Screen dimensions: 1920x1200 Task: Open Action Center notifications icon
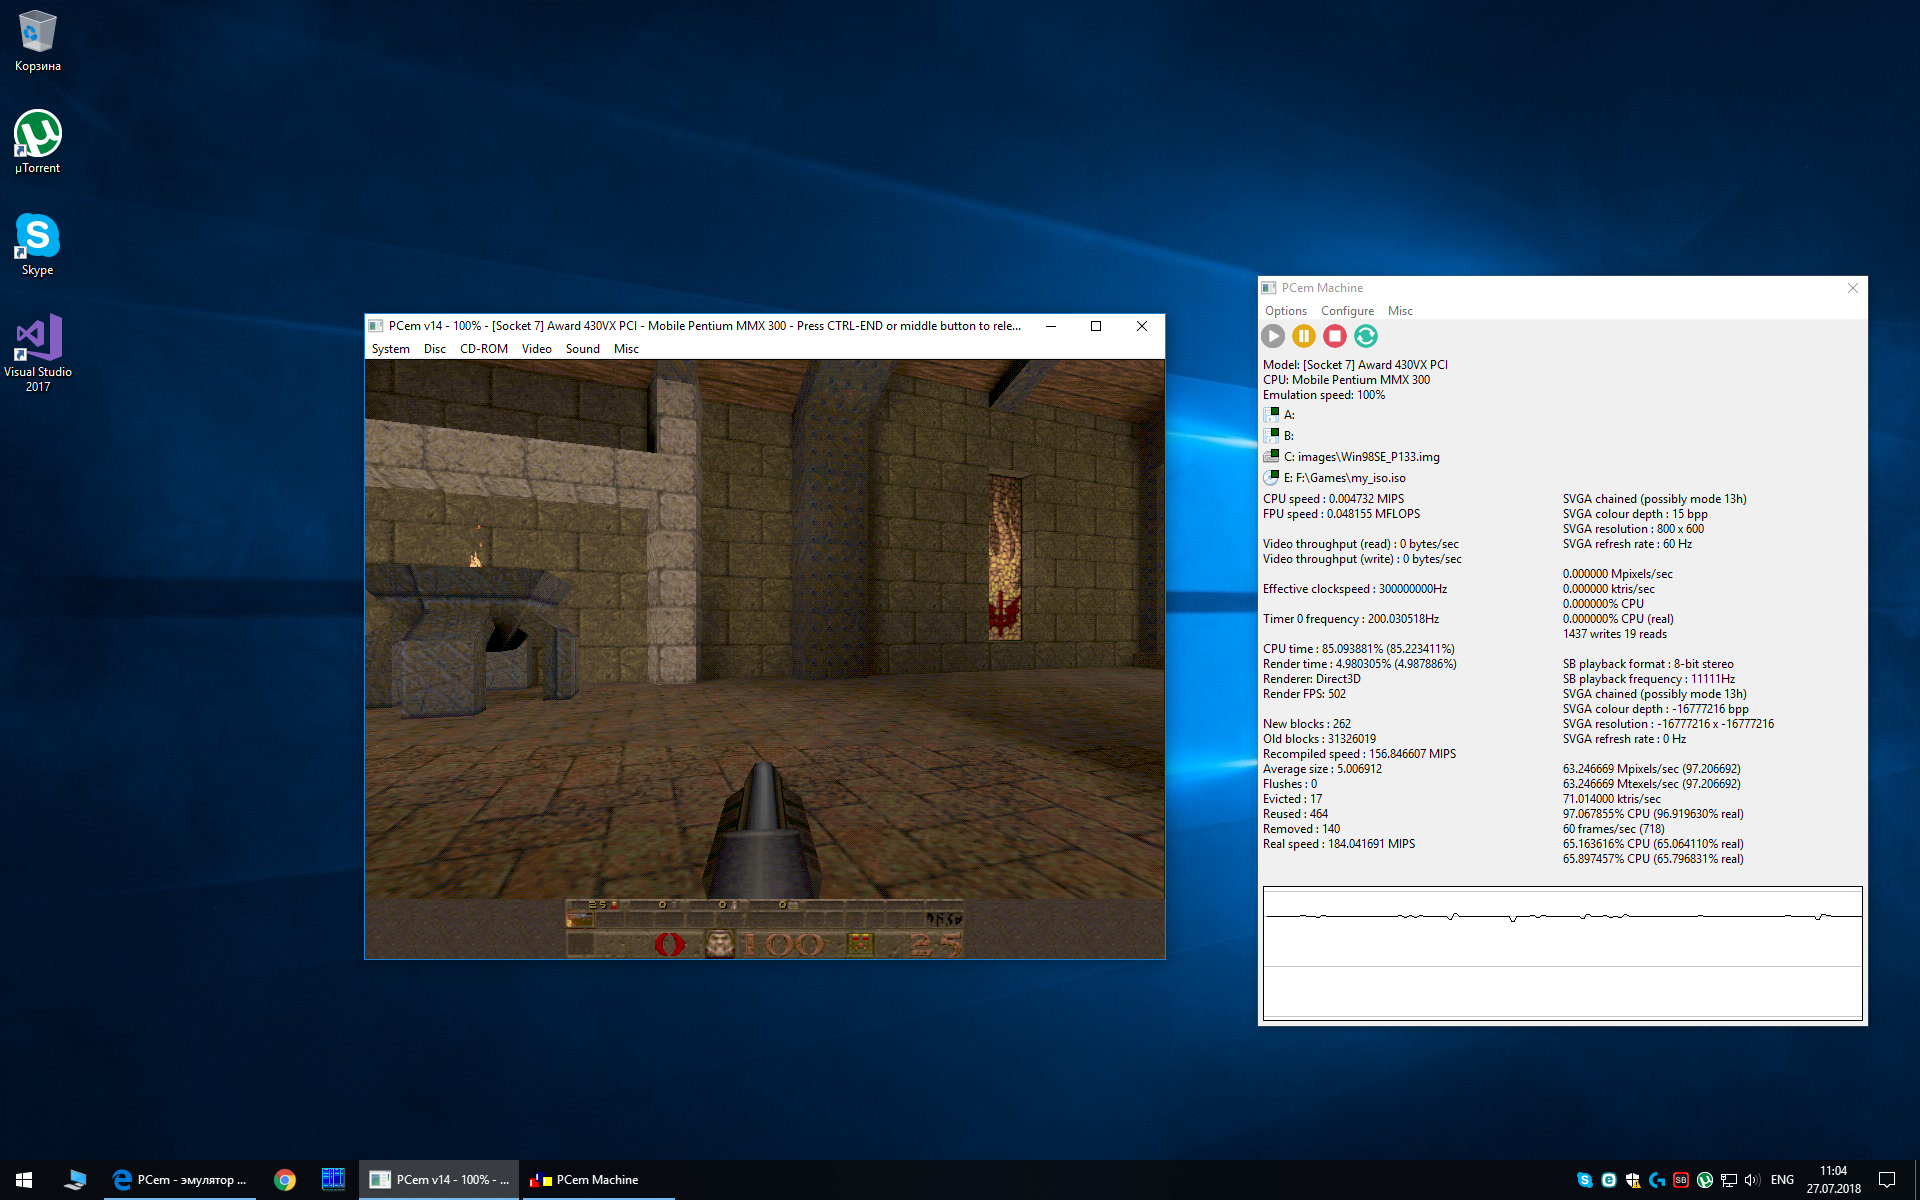click(1887, 1180)
